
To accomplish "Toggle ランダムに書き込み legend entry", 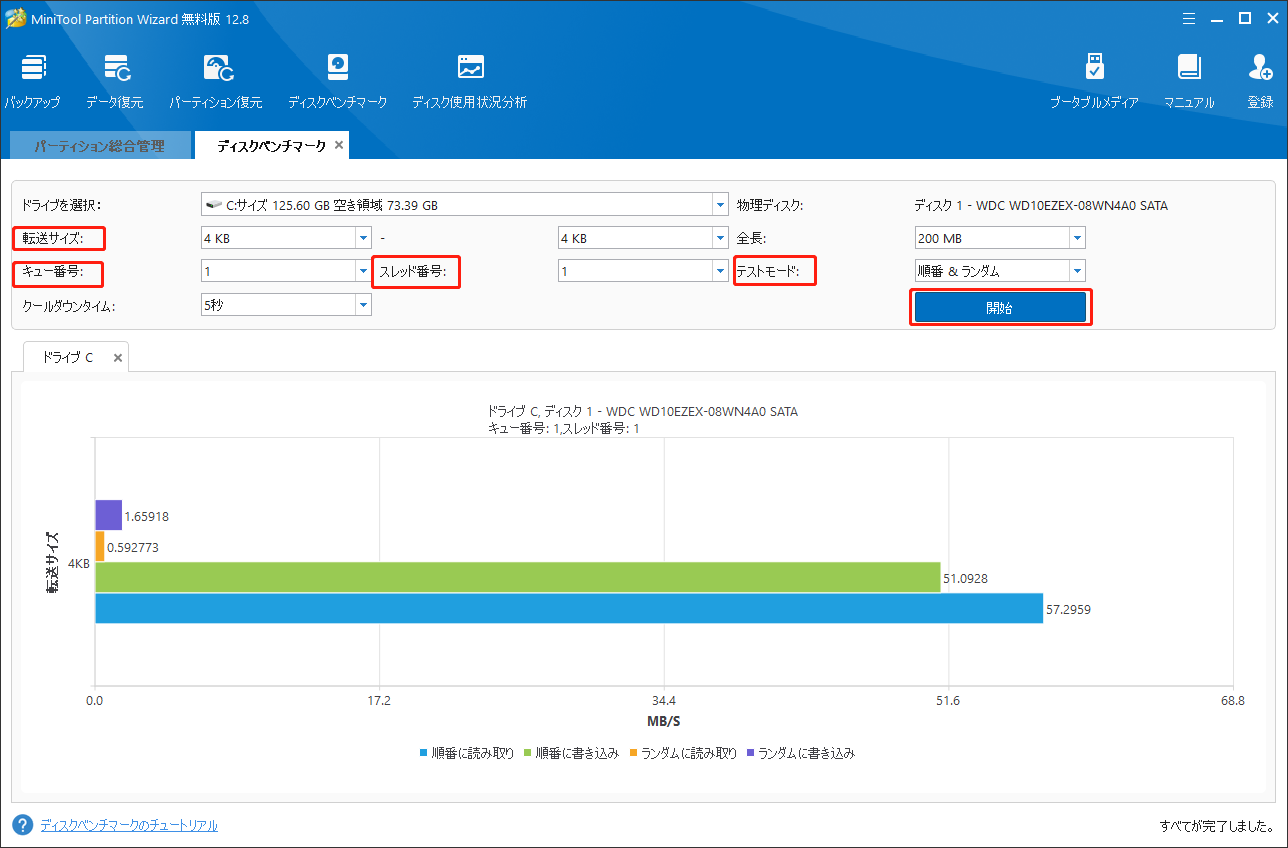I will point(801,753).
